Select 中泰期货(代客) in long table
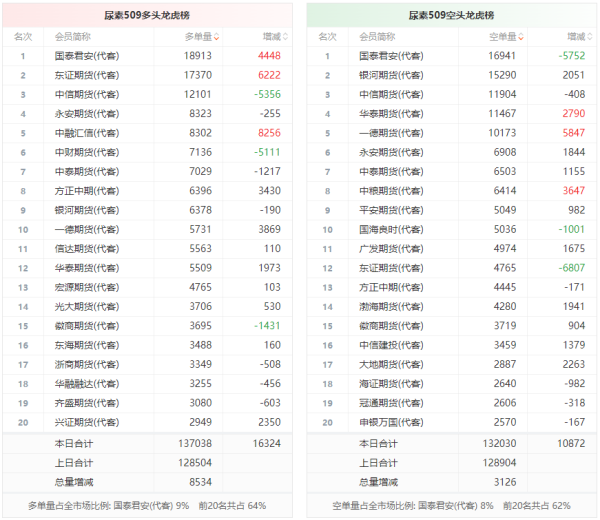This screenshot has height=520, width=600. pos(87,171)
